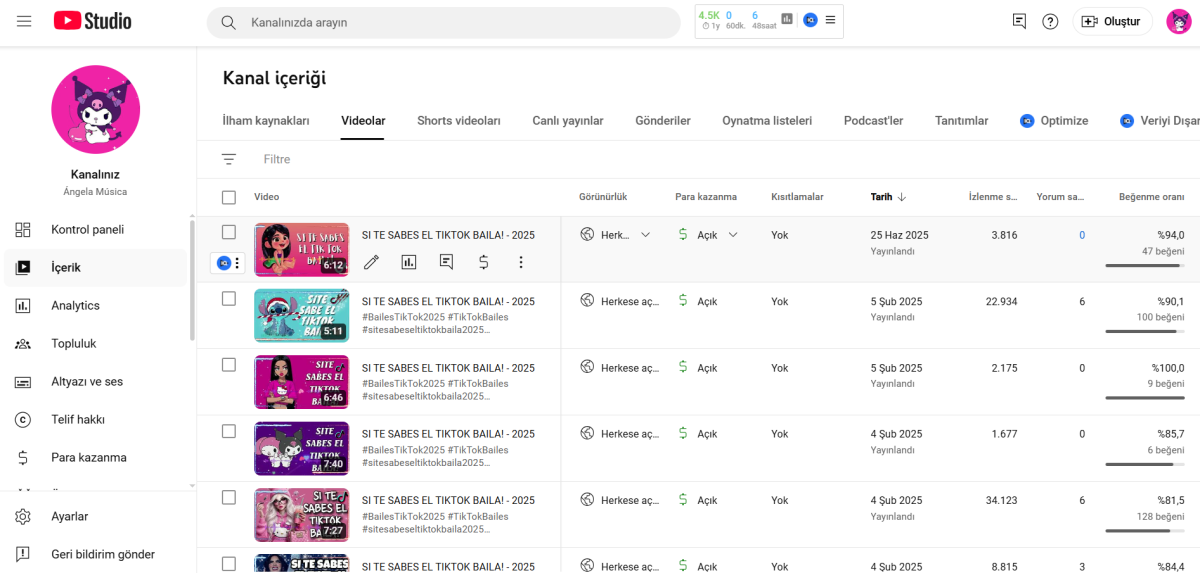
Task: Click channel profile picture in sidebar
Action: tap(95, 109)
